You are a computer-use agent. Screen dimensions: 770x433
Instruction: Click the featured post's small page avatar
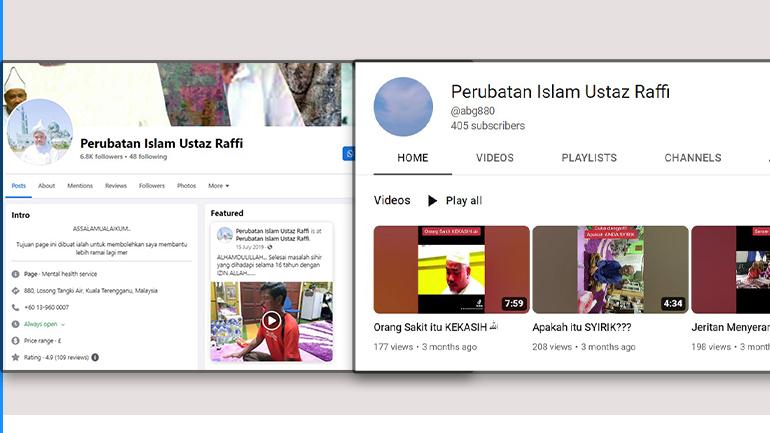225,235
